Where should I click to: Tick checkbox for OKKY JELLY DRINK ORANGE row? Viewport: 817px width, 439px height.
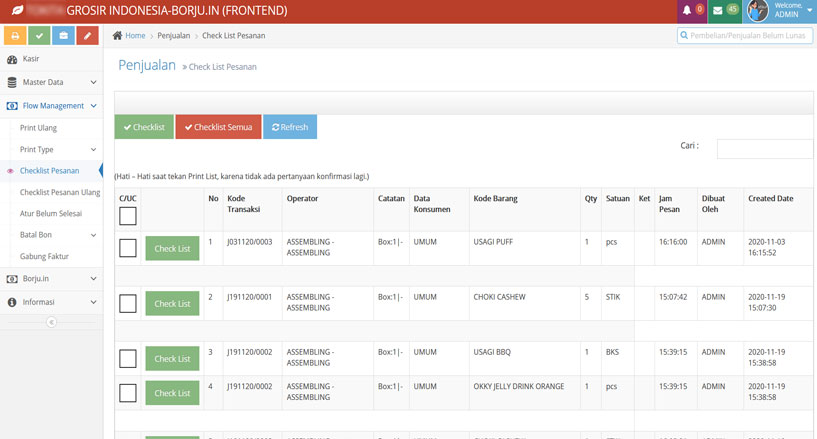tap(128, 393)
